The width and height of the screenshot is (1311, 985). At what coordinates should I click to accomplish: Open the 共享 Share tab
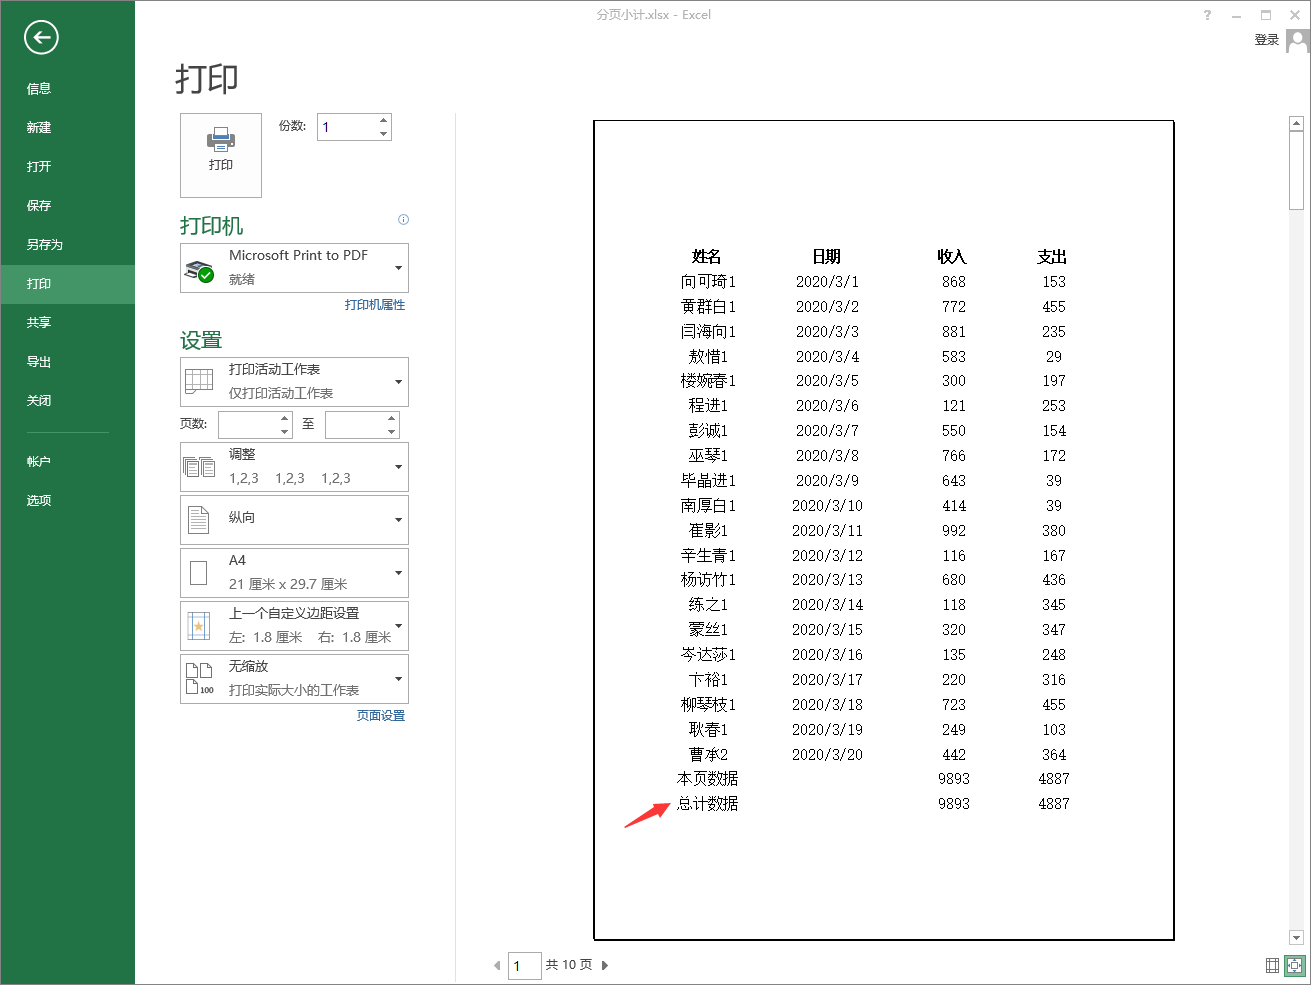pyautogui.click(x=67, y=323)
